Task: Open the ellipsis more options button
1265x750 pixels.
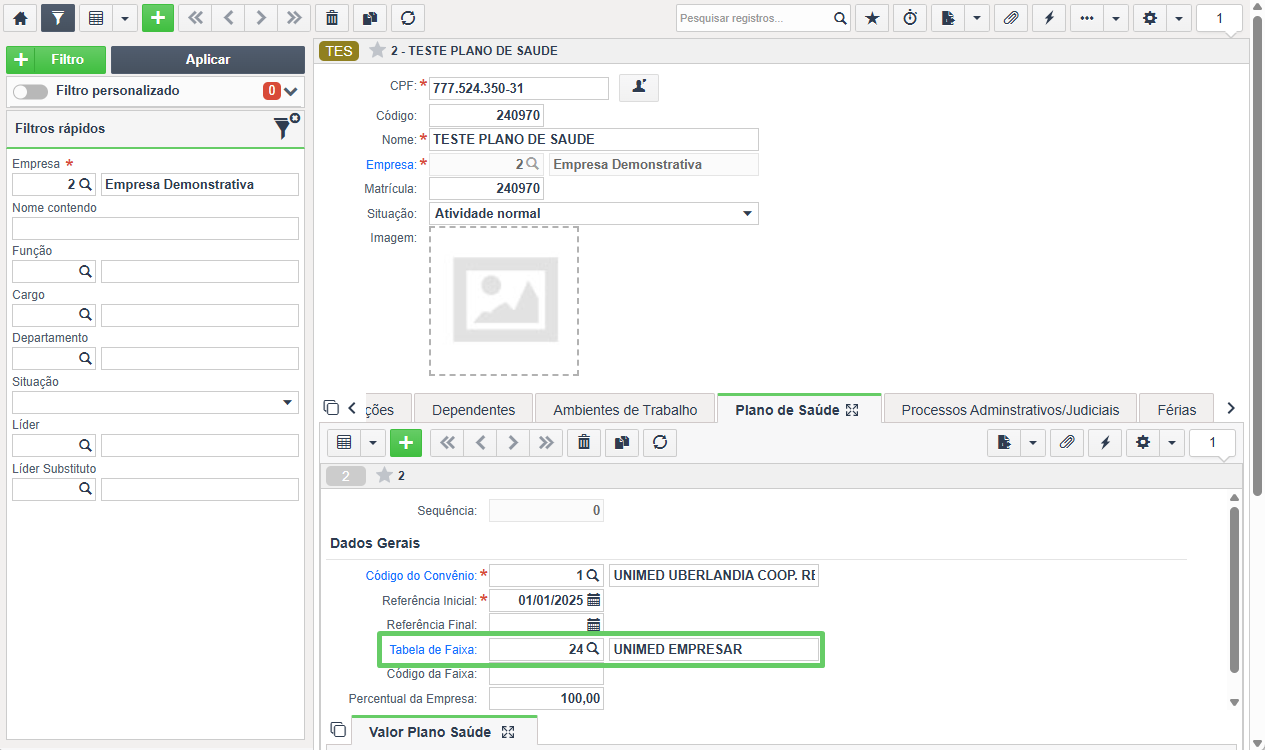Action: click(1087, 18)
